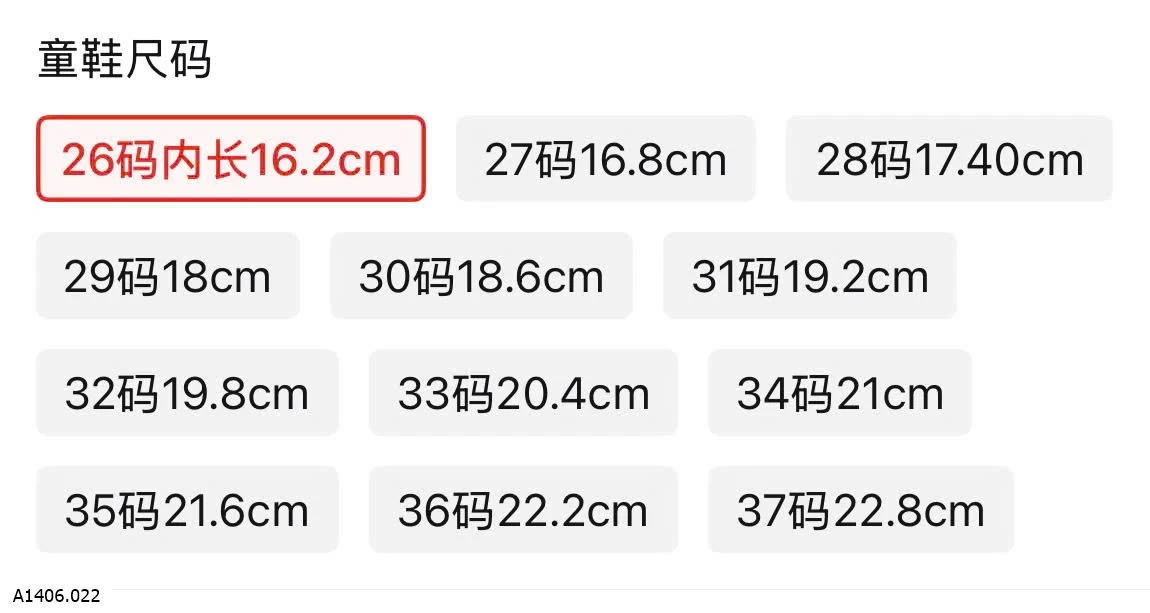
Task: Choose size 27码16.8cm
Action: point(605,158)
